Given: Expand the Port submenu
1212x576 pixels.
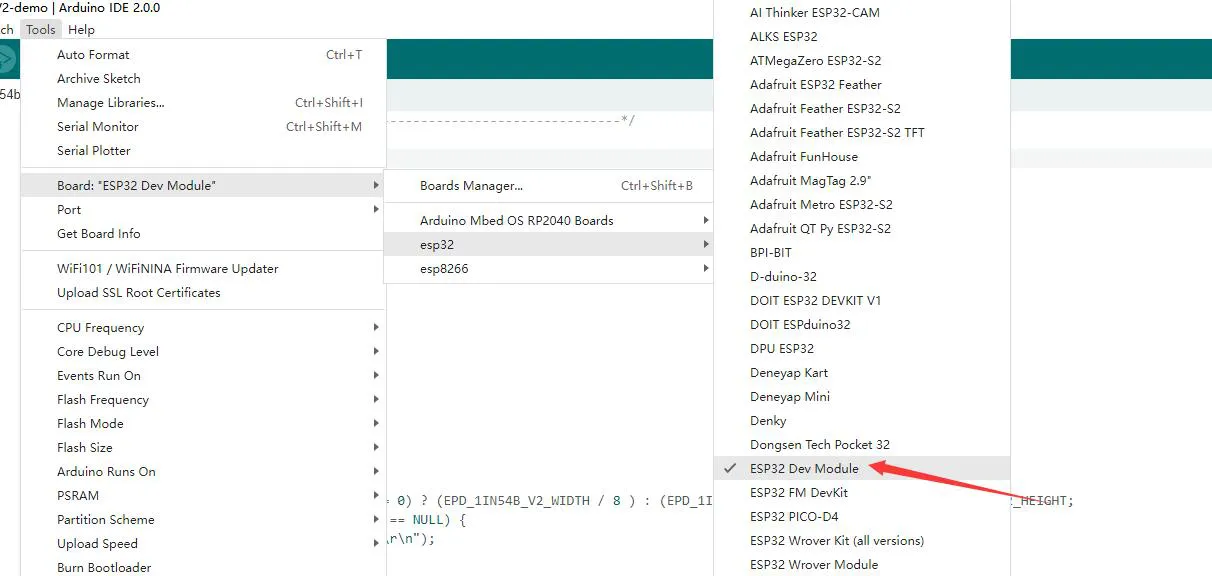Looking at the screenshot, I should 203,210.
